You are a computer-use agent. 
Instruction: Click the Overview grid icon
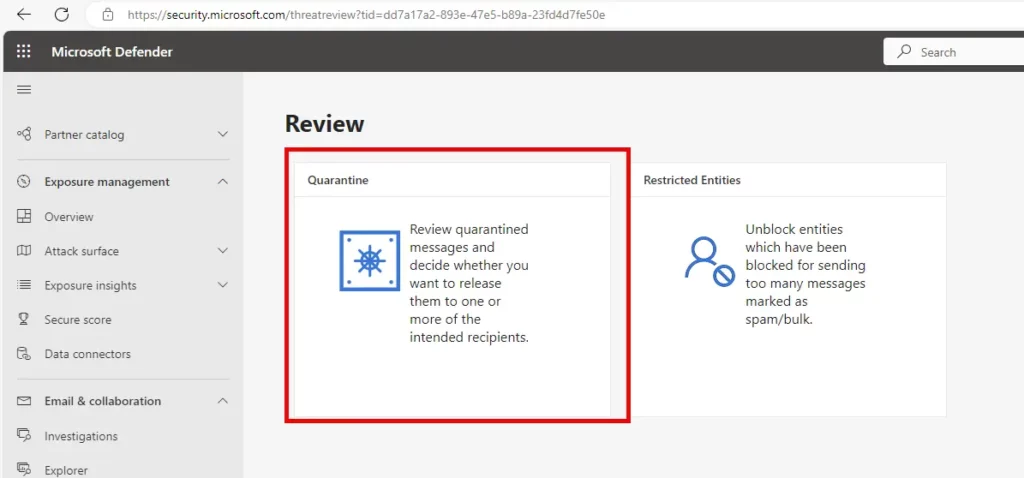tap(24, 216)
